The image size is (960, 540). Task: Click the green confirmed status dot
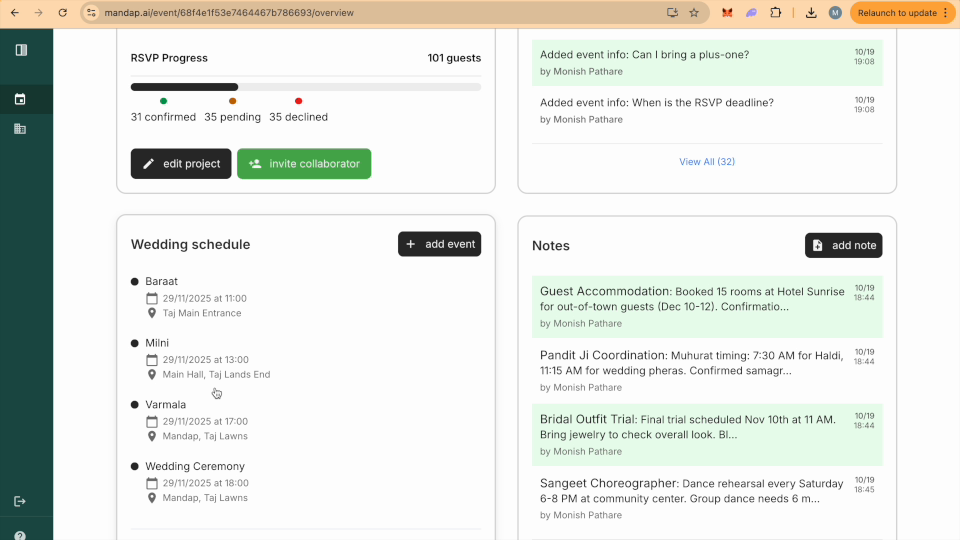click(163, 101)
